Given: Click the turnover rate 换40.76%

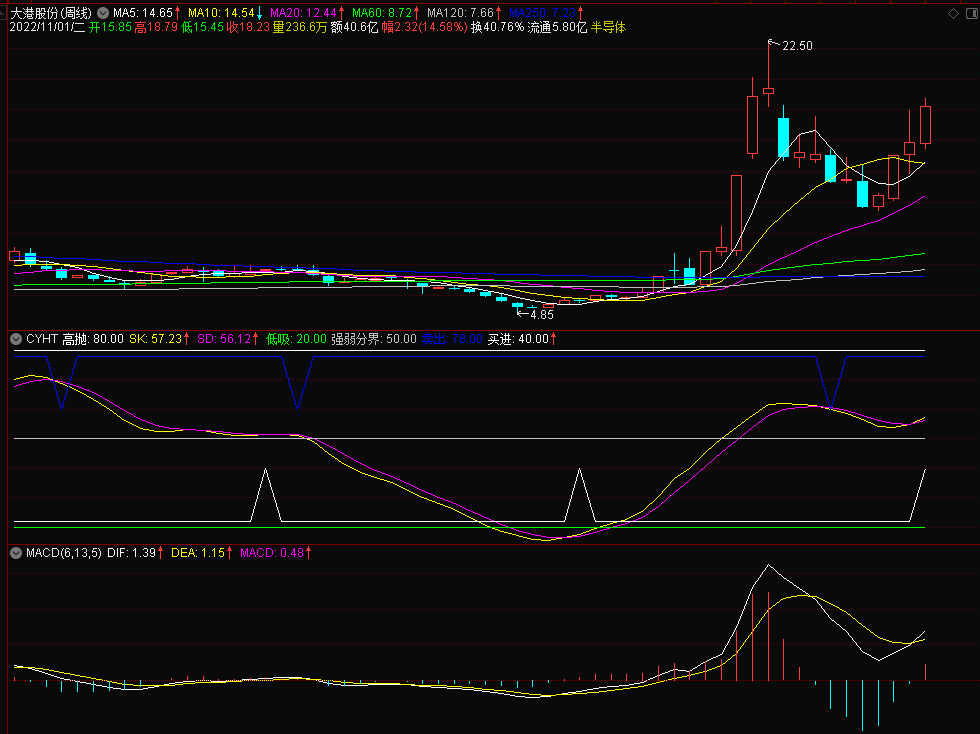Looking at the screenshot, I should coord(498,27).
